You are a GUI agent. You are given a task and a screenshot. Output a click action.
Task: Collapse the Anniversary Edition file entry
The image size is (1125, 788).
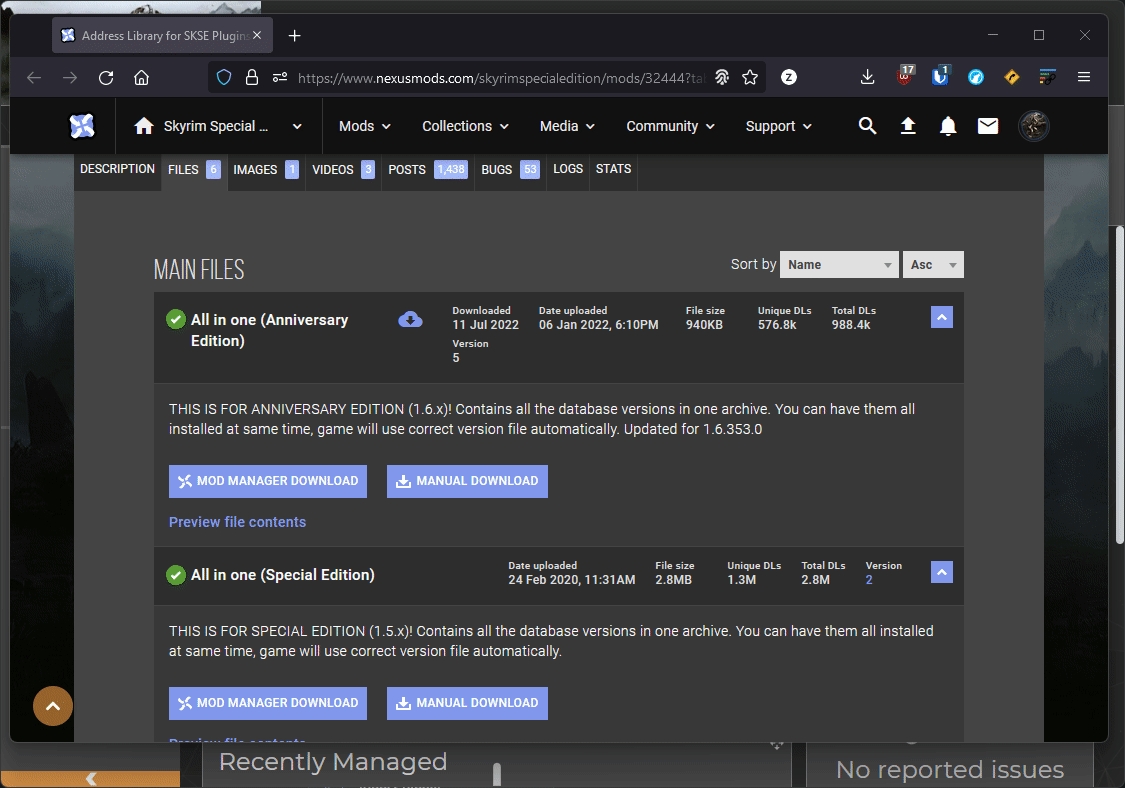(941, 317)
